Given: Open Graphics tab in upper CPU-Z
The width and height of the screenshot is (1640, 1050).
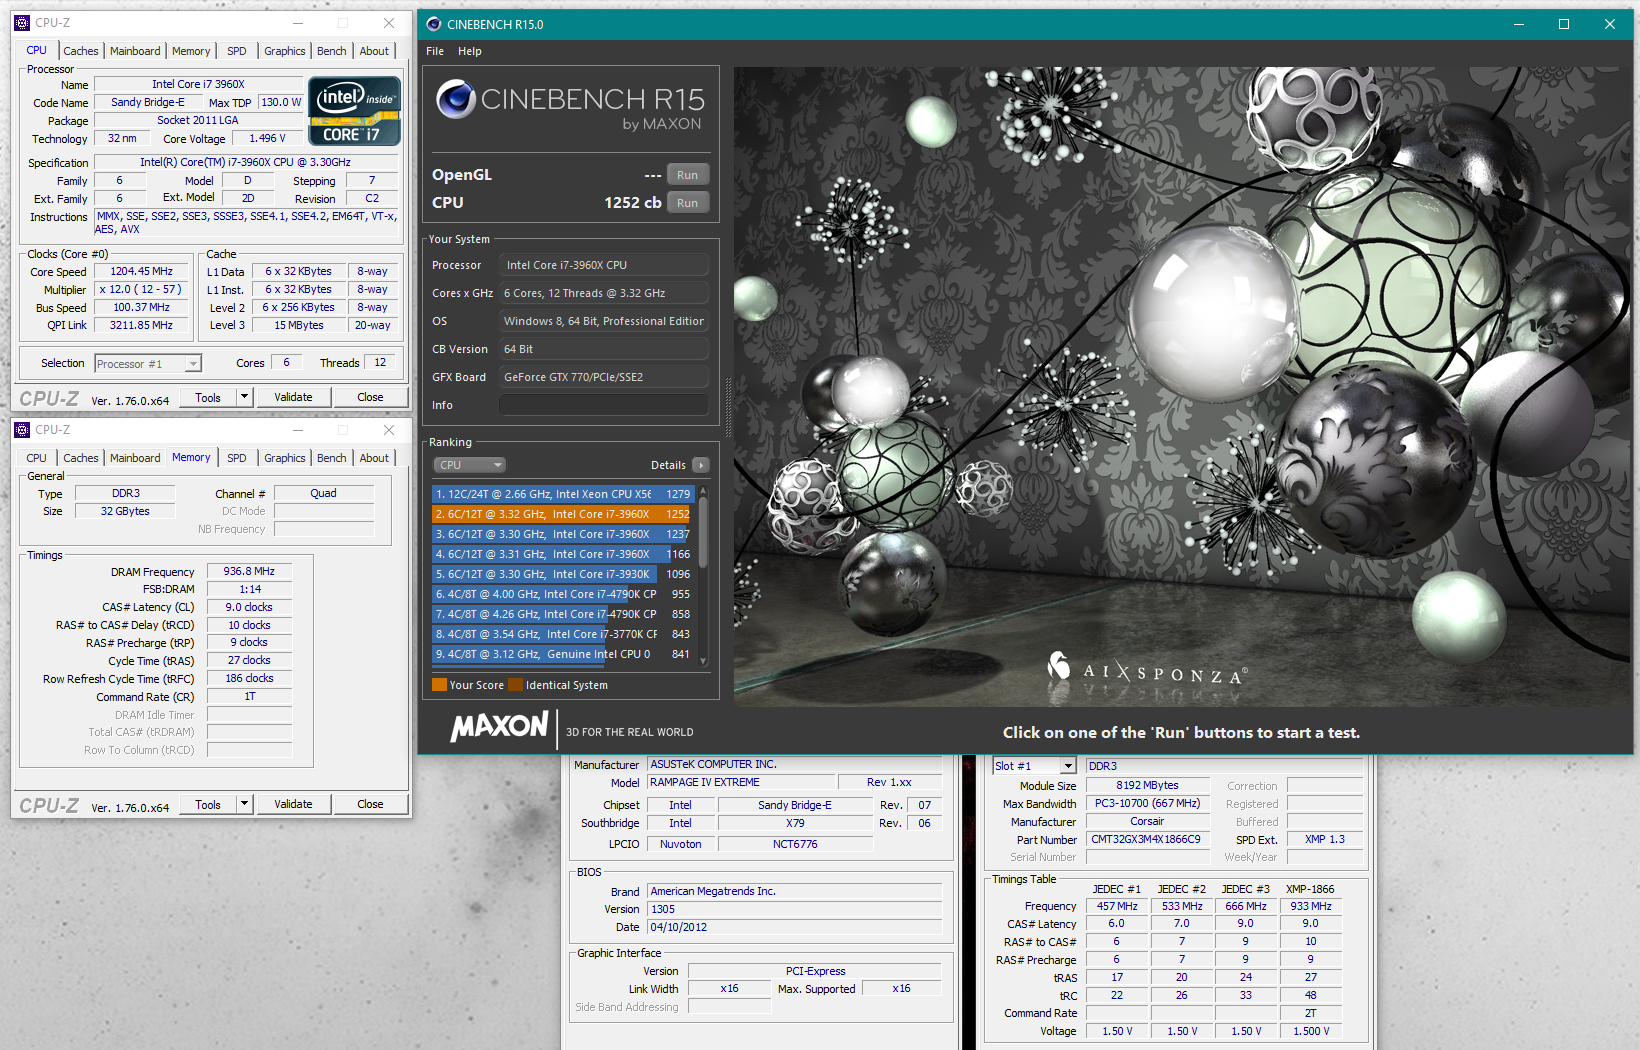Looking at the screenshot, I should pyautogui.click(x=285, y=51).
